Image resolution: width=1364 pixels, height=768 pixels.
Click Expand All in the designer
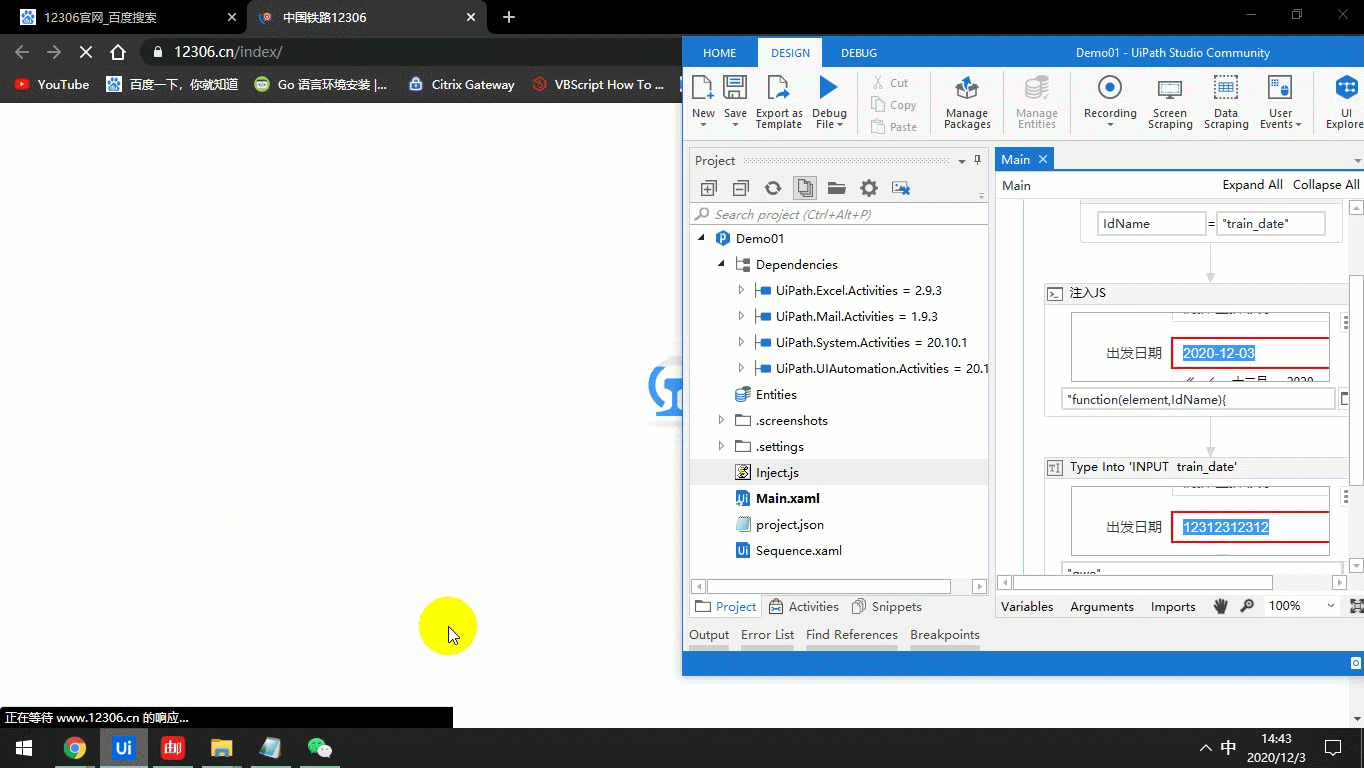[1252, 185]
